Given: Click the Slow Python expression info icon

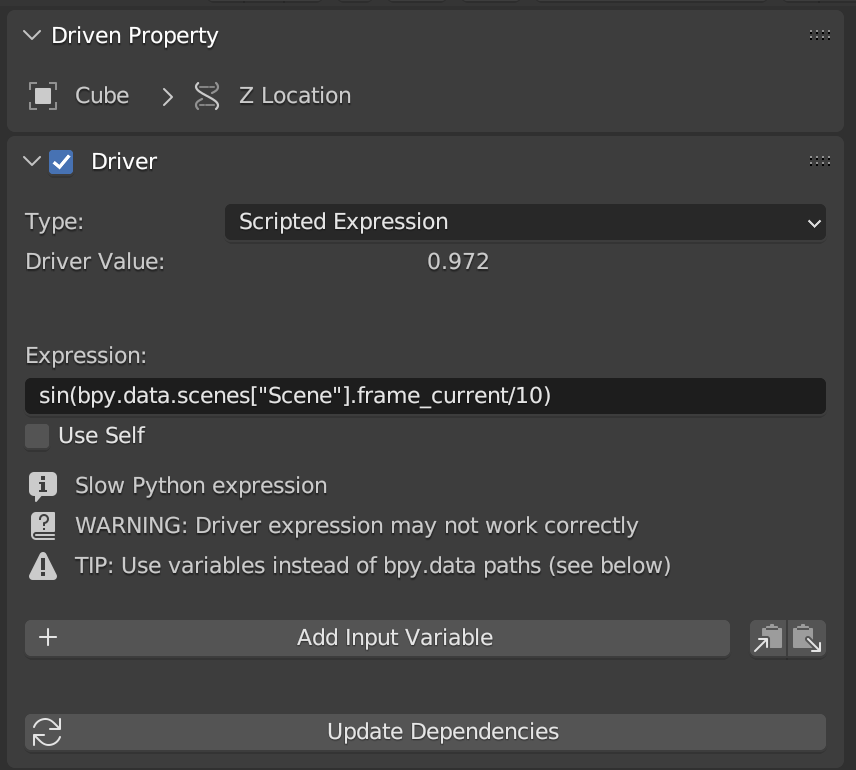Looking at the screenshot, I should [43, 486].
